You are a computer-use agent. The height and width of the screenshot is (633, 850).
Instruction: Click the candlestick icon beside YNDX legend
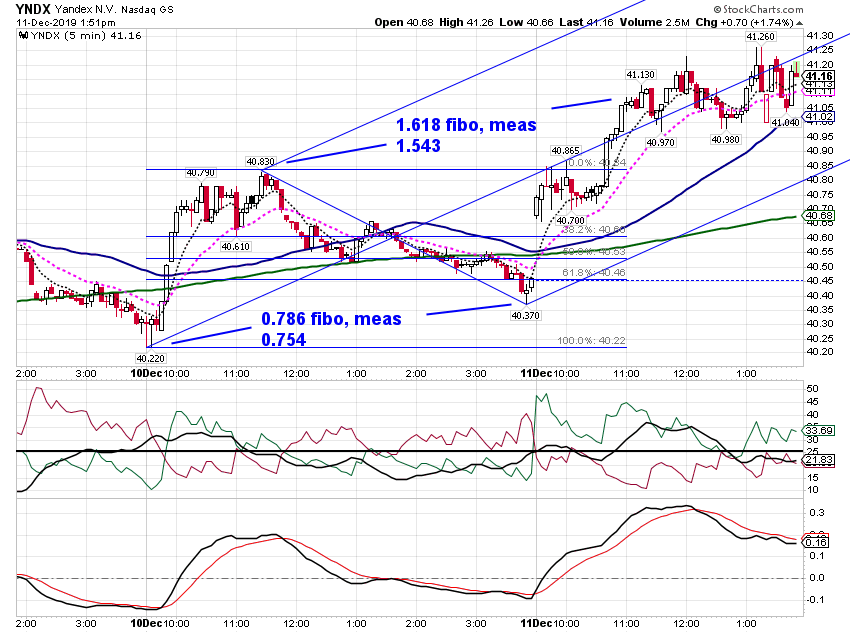tap(23, 36)
